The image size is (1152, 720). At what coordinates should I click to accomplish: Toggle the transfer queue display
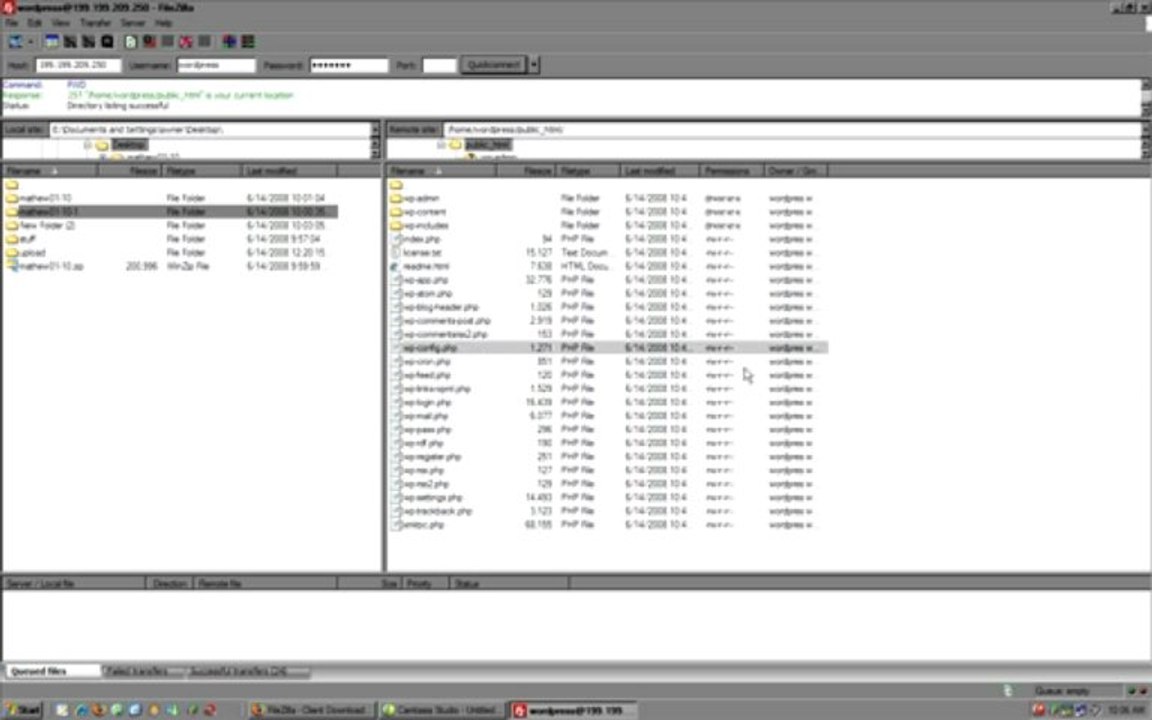[107, 42]
